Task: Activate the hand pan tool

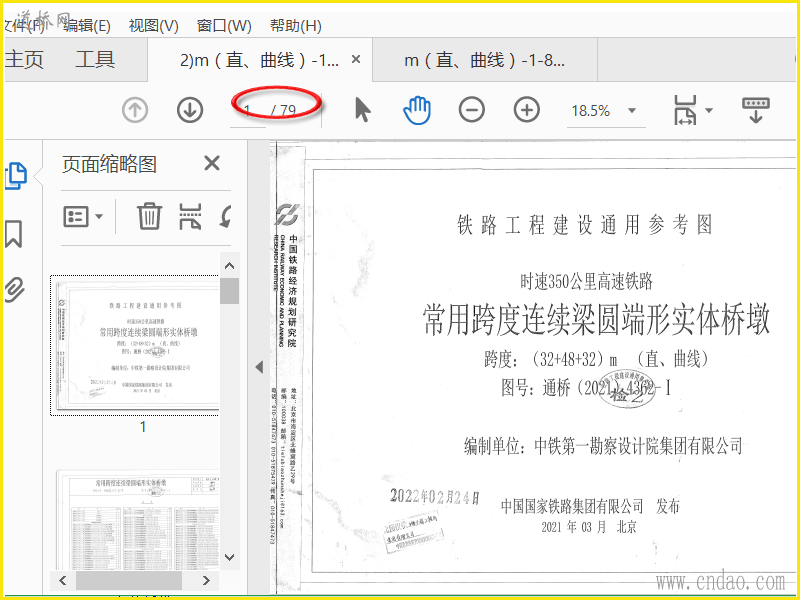Action: 417,110
